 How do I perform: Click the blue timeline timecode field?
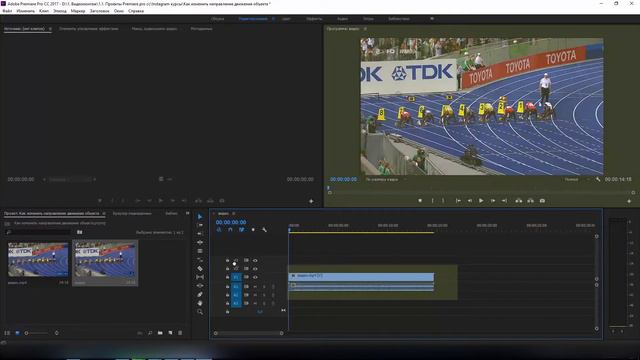tap(231, 222)
